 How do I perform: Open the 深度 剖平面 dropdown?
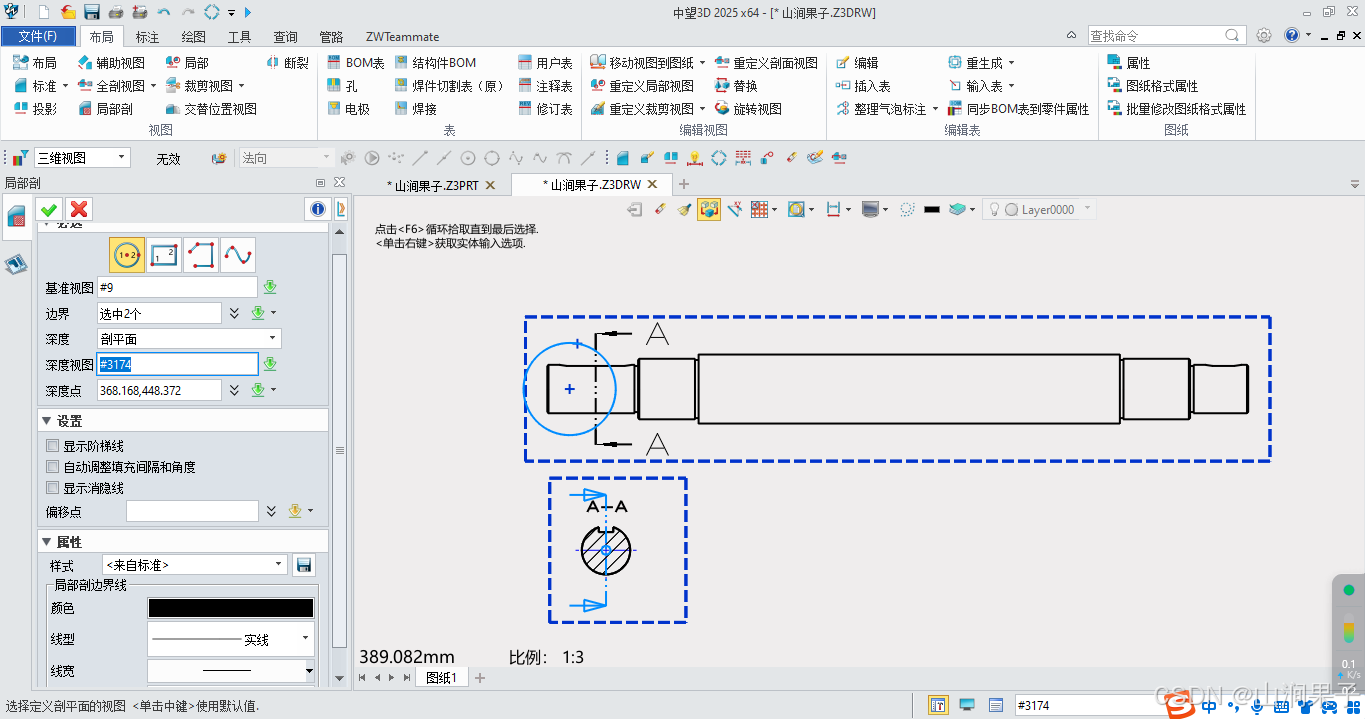188,339
